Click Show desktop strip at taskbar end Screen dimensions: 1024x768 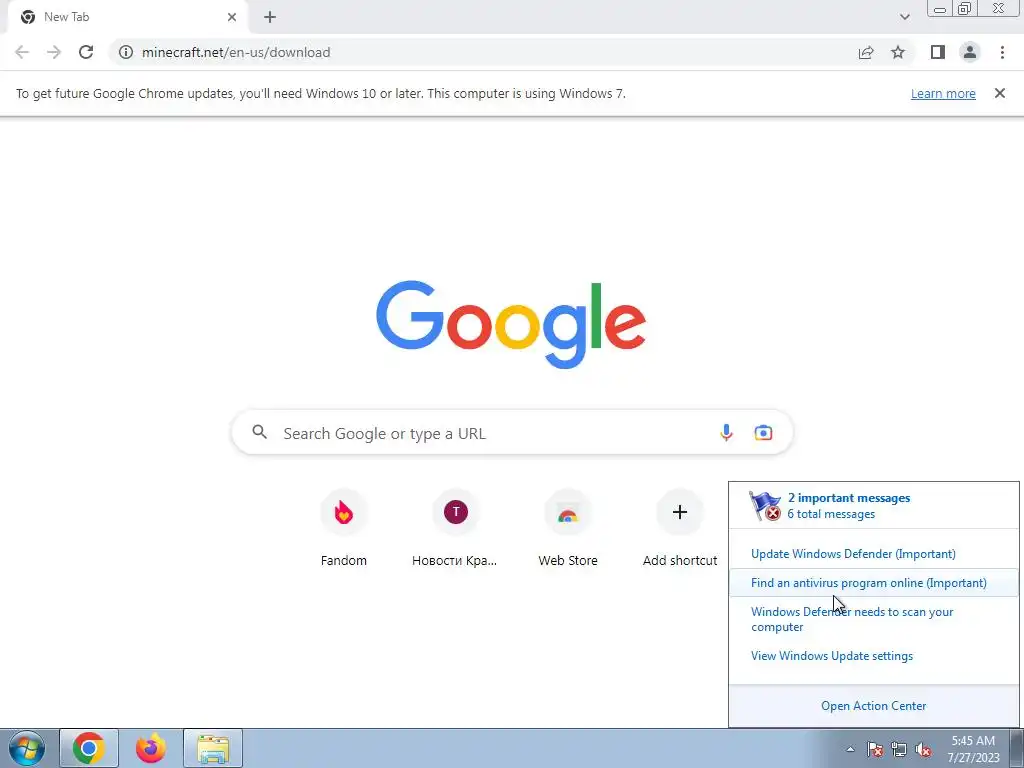click(x=1016, y=748)
